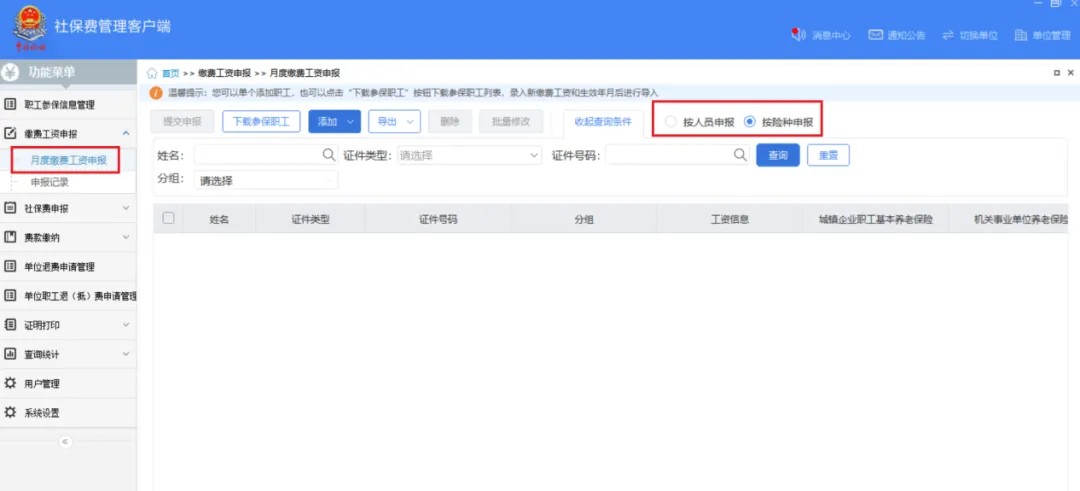Select 申报记录 in the sidebar tree
Screen dimensions: 1080x491
pos(50,183)
